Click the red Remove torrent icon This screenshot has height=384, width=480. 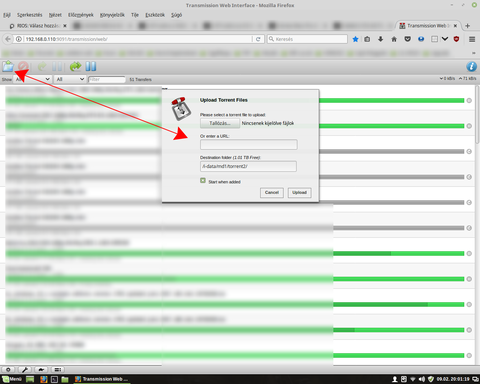click(23, 66)
